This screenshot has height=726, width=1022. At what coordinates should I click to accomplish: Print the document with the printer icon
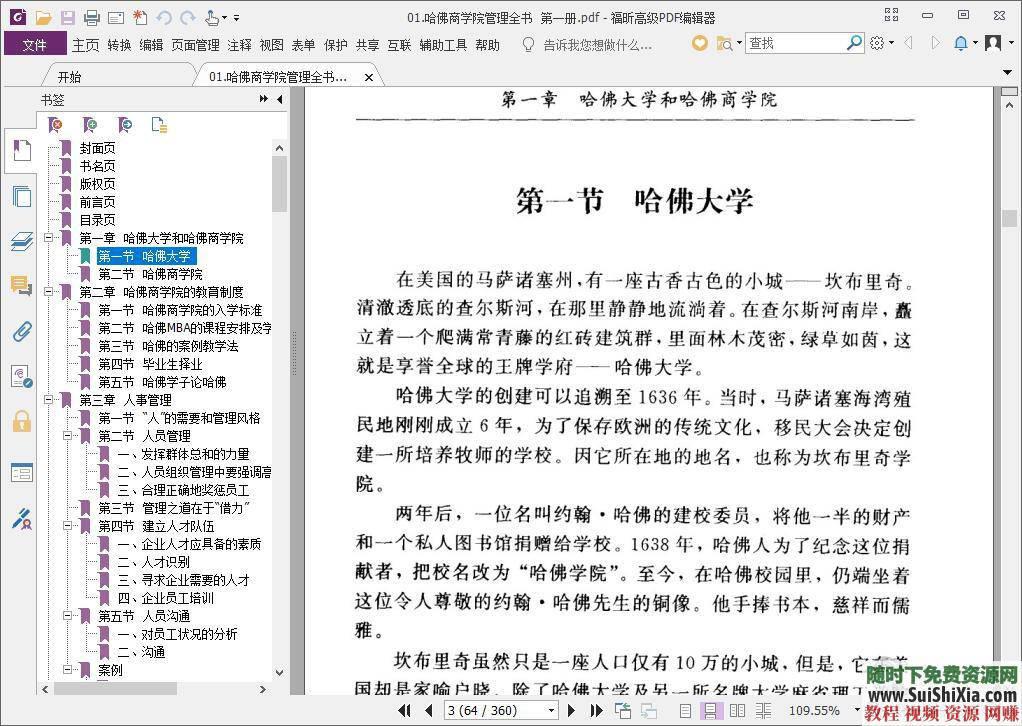[92, 18]
